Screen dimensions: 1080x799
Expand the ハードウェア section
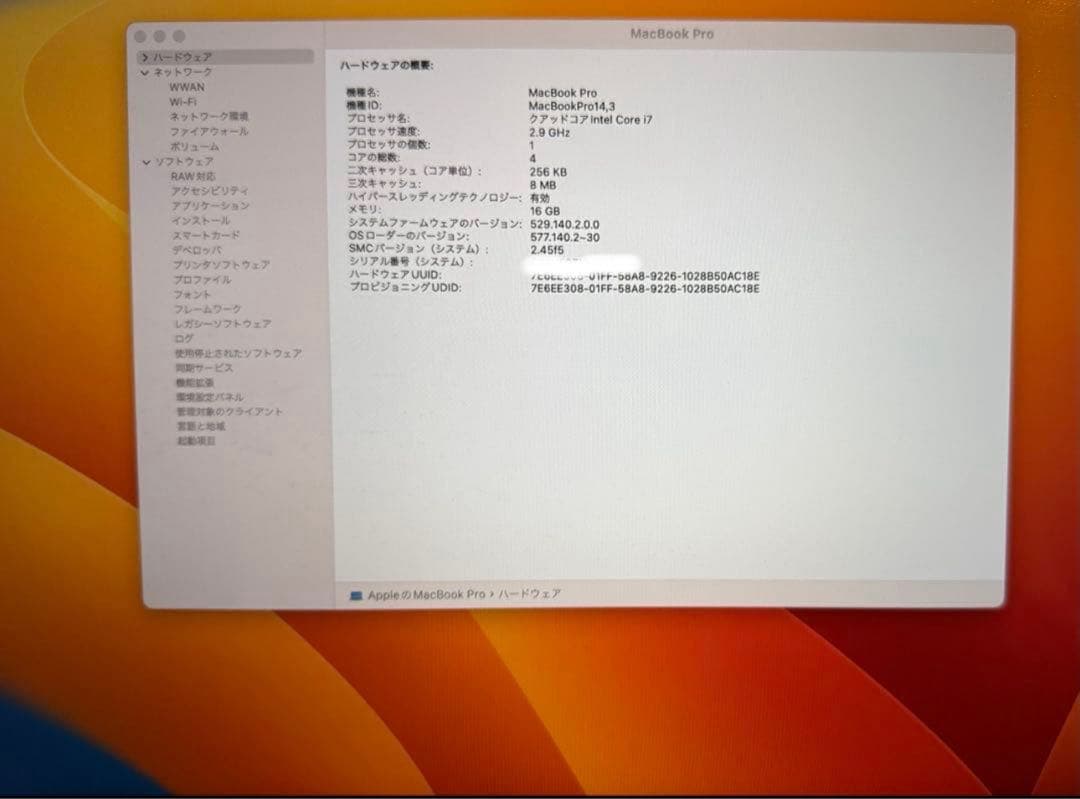click(x=145, y=57)
